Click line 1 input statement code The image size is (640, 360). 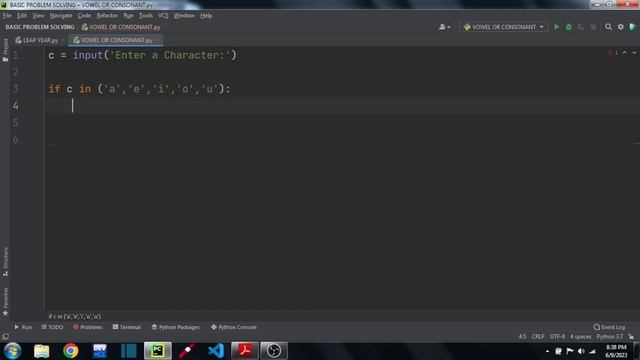pyautogui.click(x=142, y=55)
